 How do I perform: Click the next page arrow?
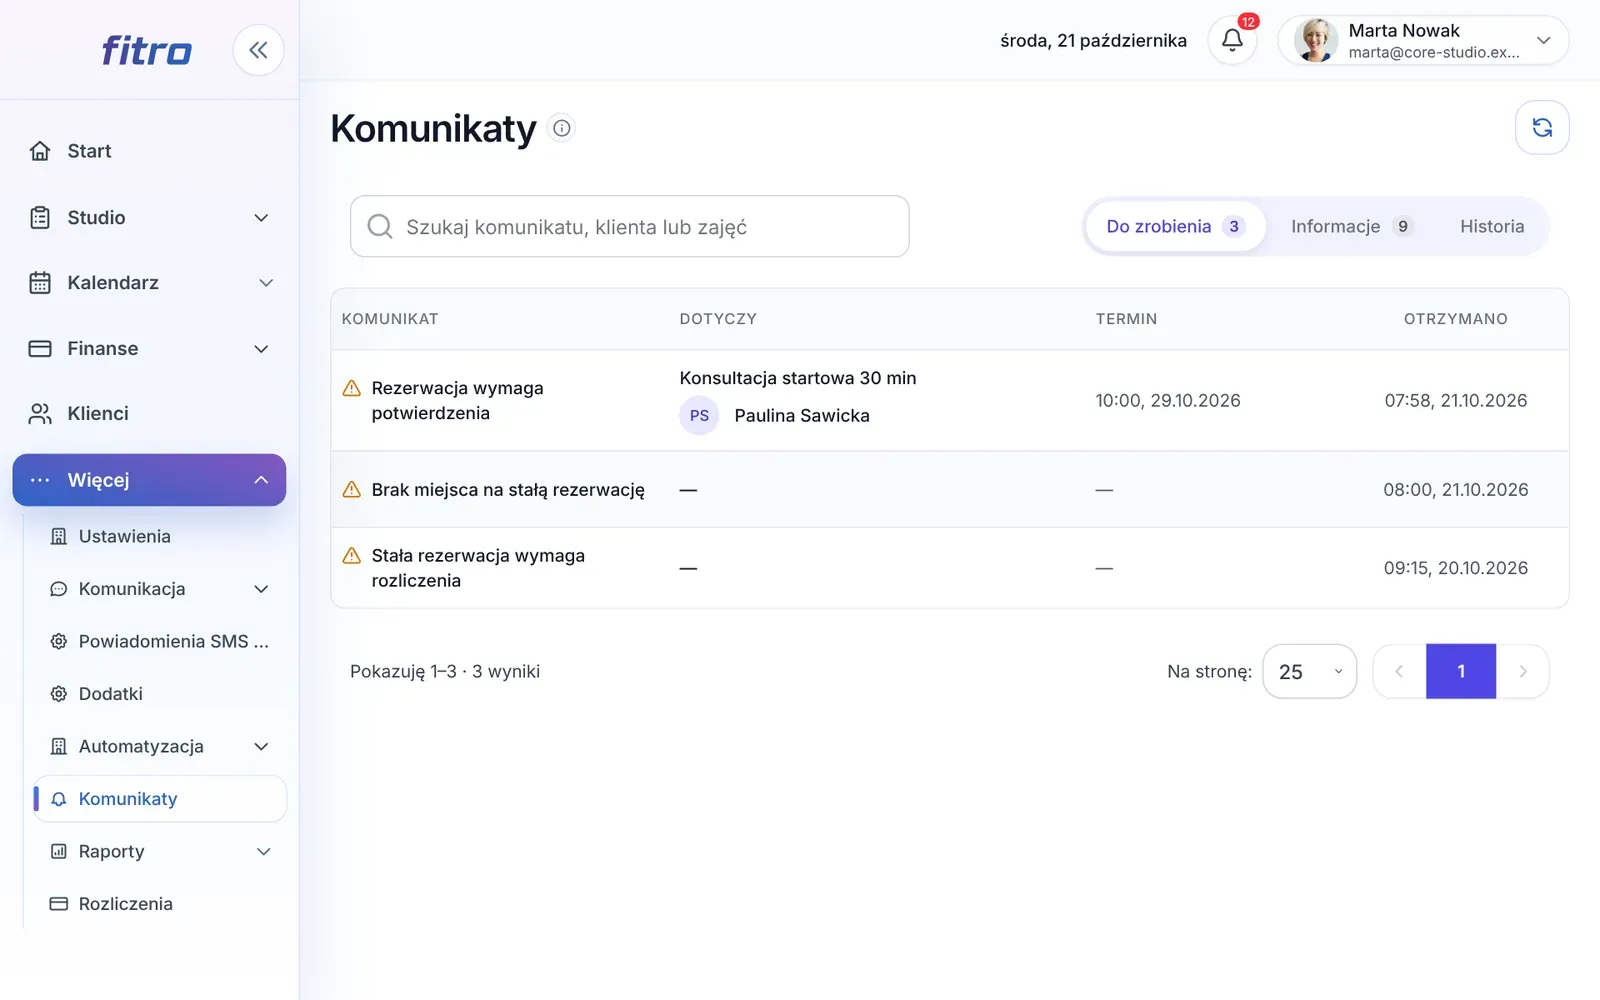tap(1523, 671)
